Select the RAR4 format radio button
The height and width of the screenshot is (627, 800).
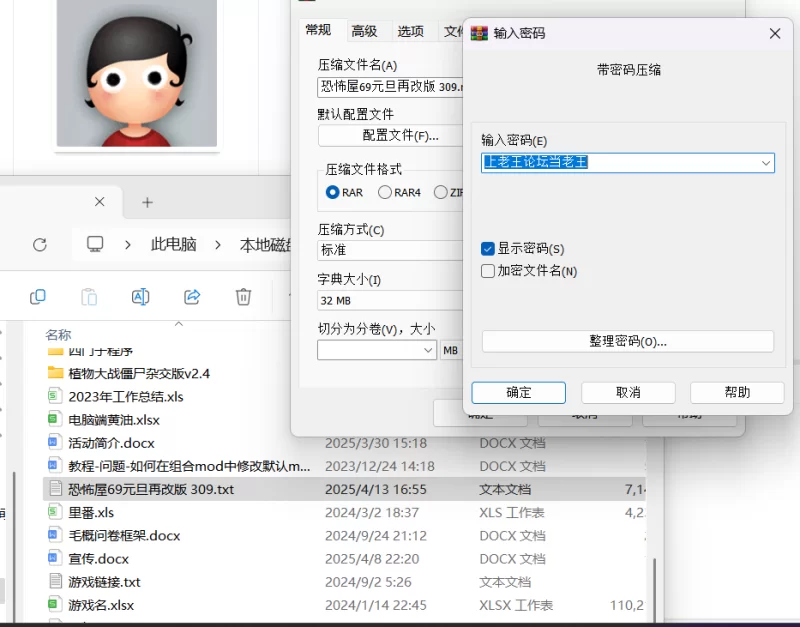[x=385, y=192]
